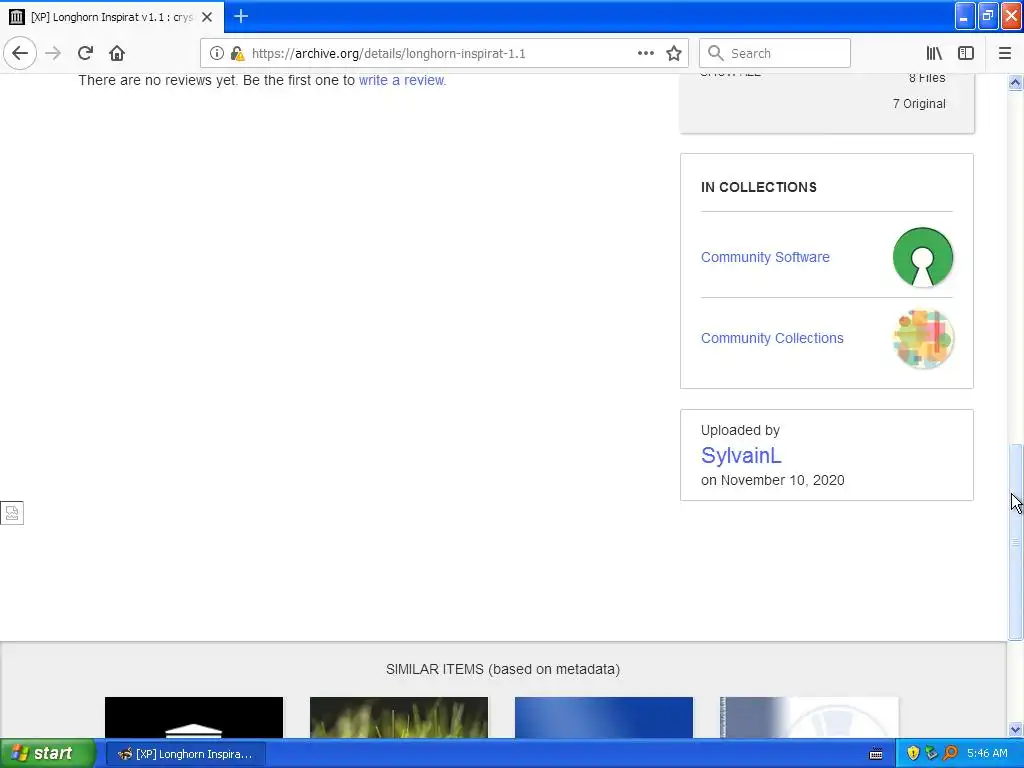Click the forward navigation arrow
Image resolution: width=1024 pixels, height=768 pixels.
click(x=53, y=53)
